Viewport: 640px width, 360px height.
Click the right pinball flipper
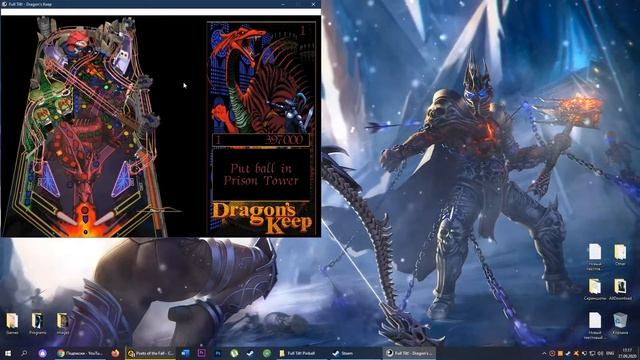[103, 218]
